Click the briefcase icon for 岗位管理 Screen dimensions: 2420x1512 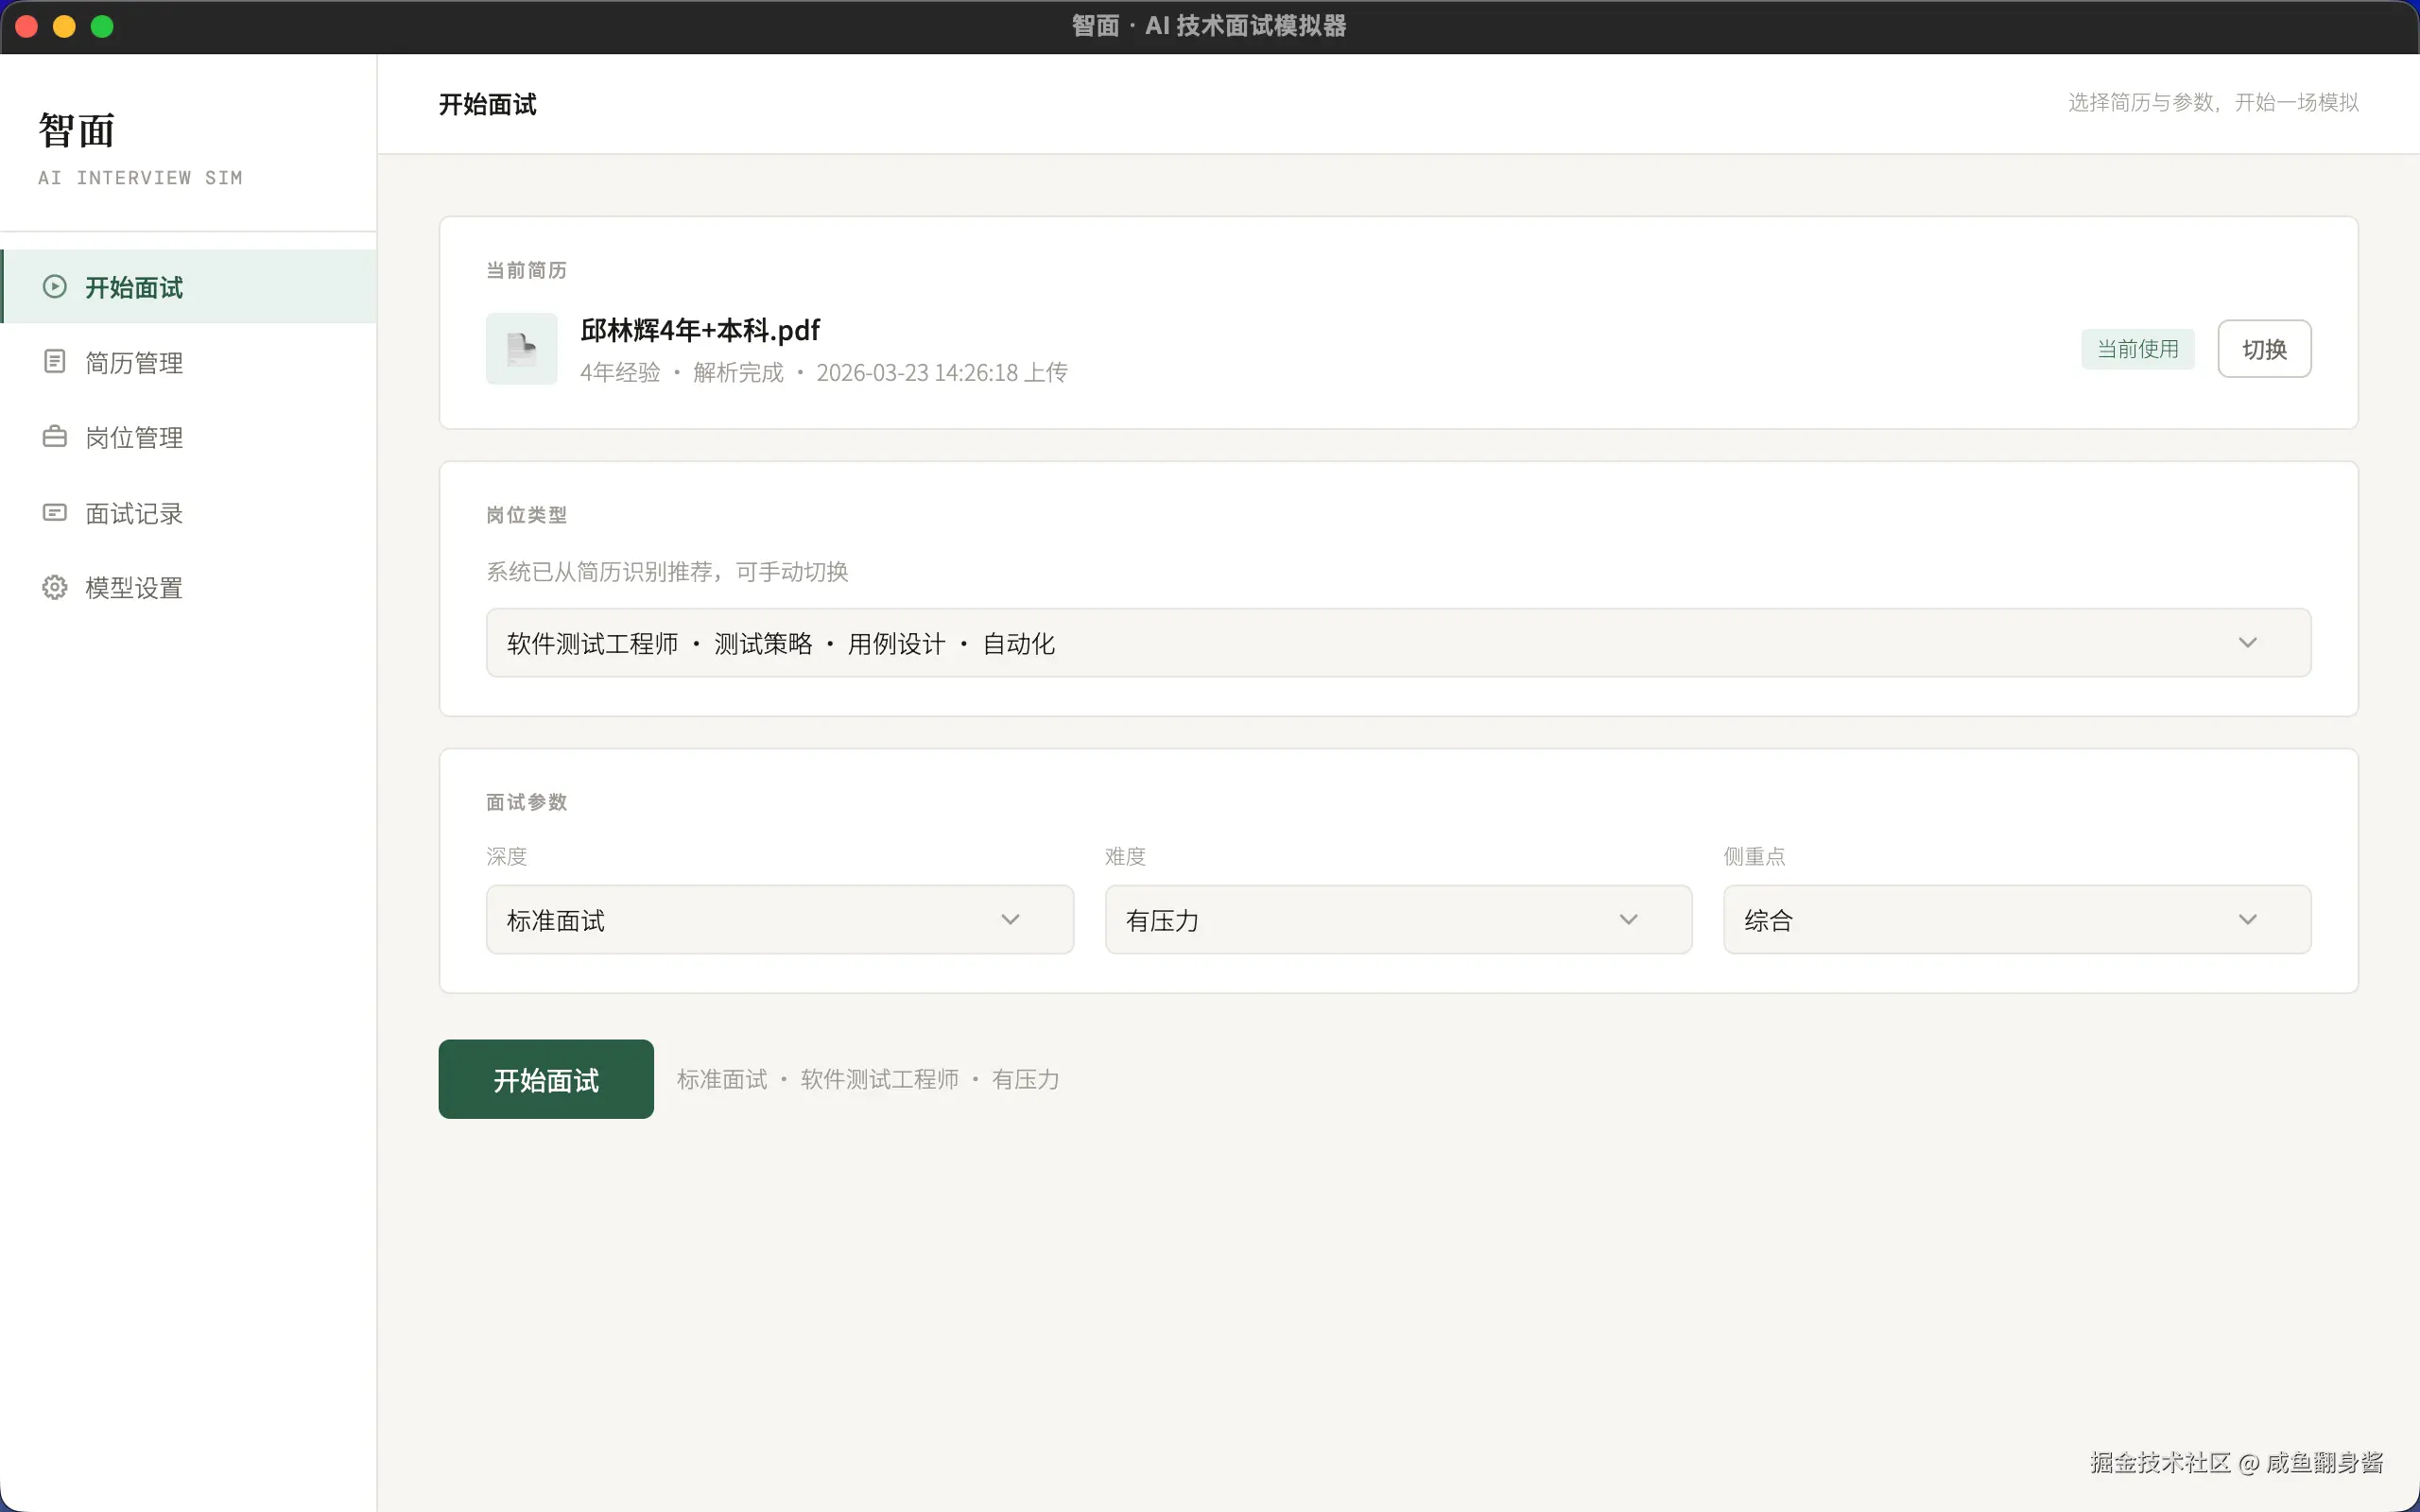(54, 436)
